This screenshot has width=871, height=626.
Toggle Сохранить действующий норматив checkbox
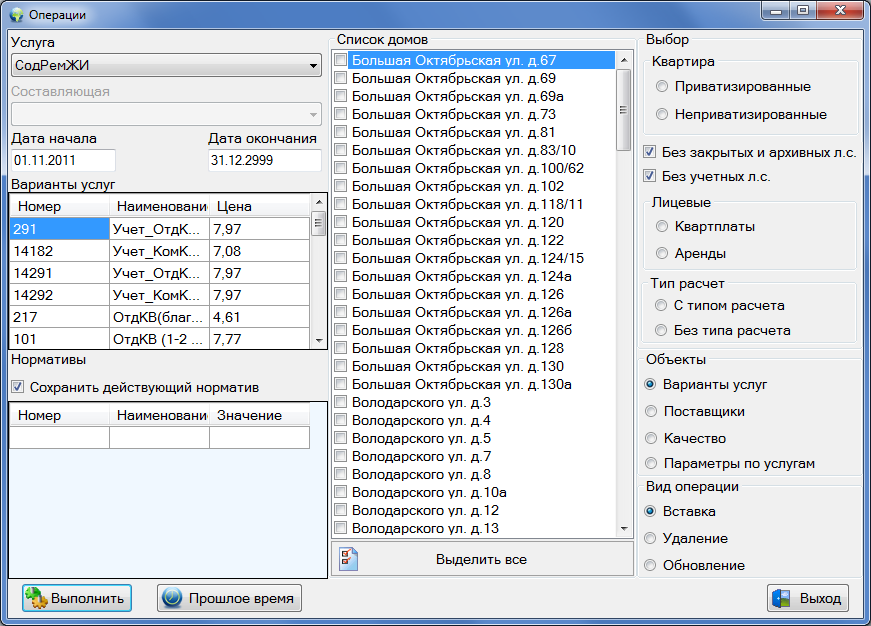[17, 387]
